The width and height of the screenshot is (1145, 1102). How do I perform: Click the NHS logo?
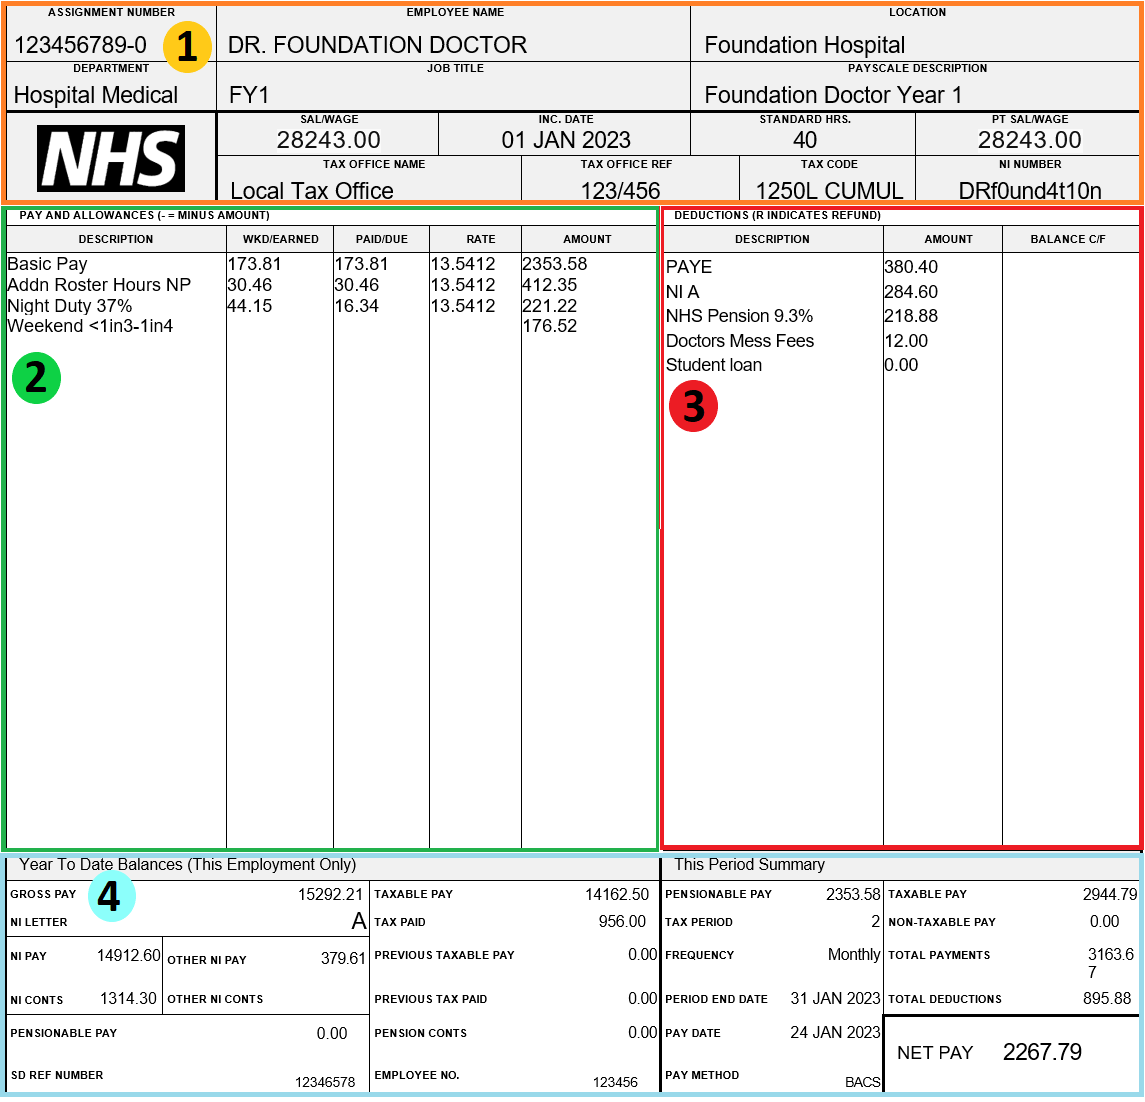click(111, 158)
